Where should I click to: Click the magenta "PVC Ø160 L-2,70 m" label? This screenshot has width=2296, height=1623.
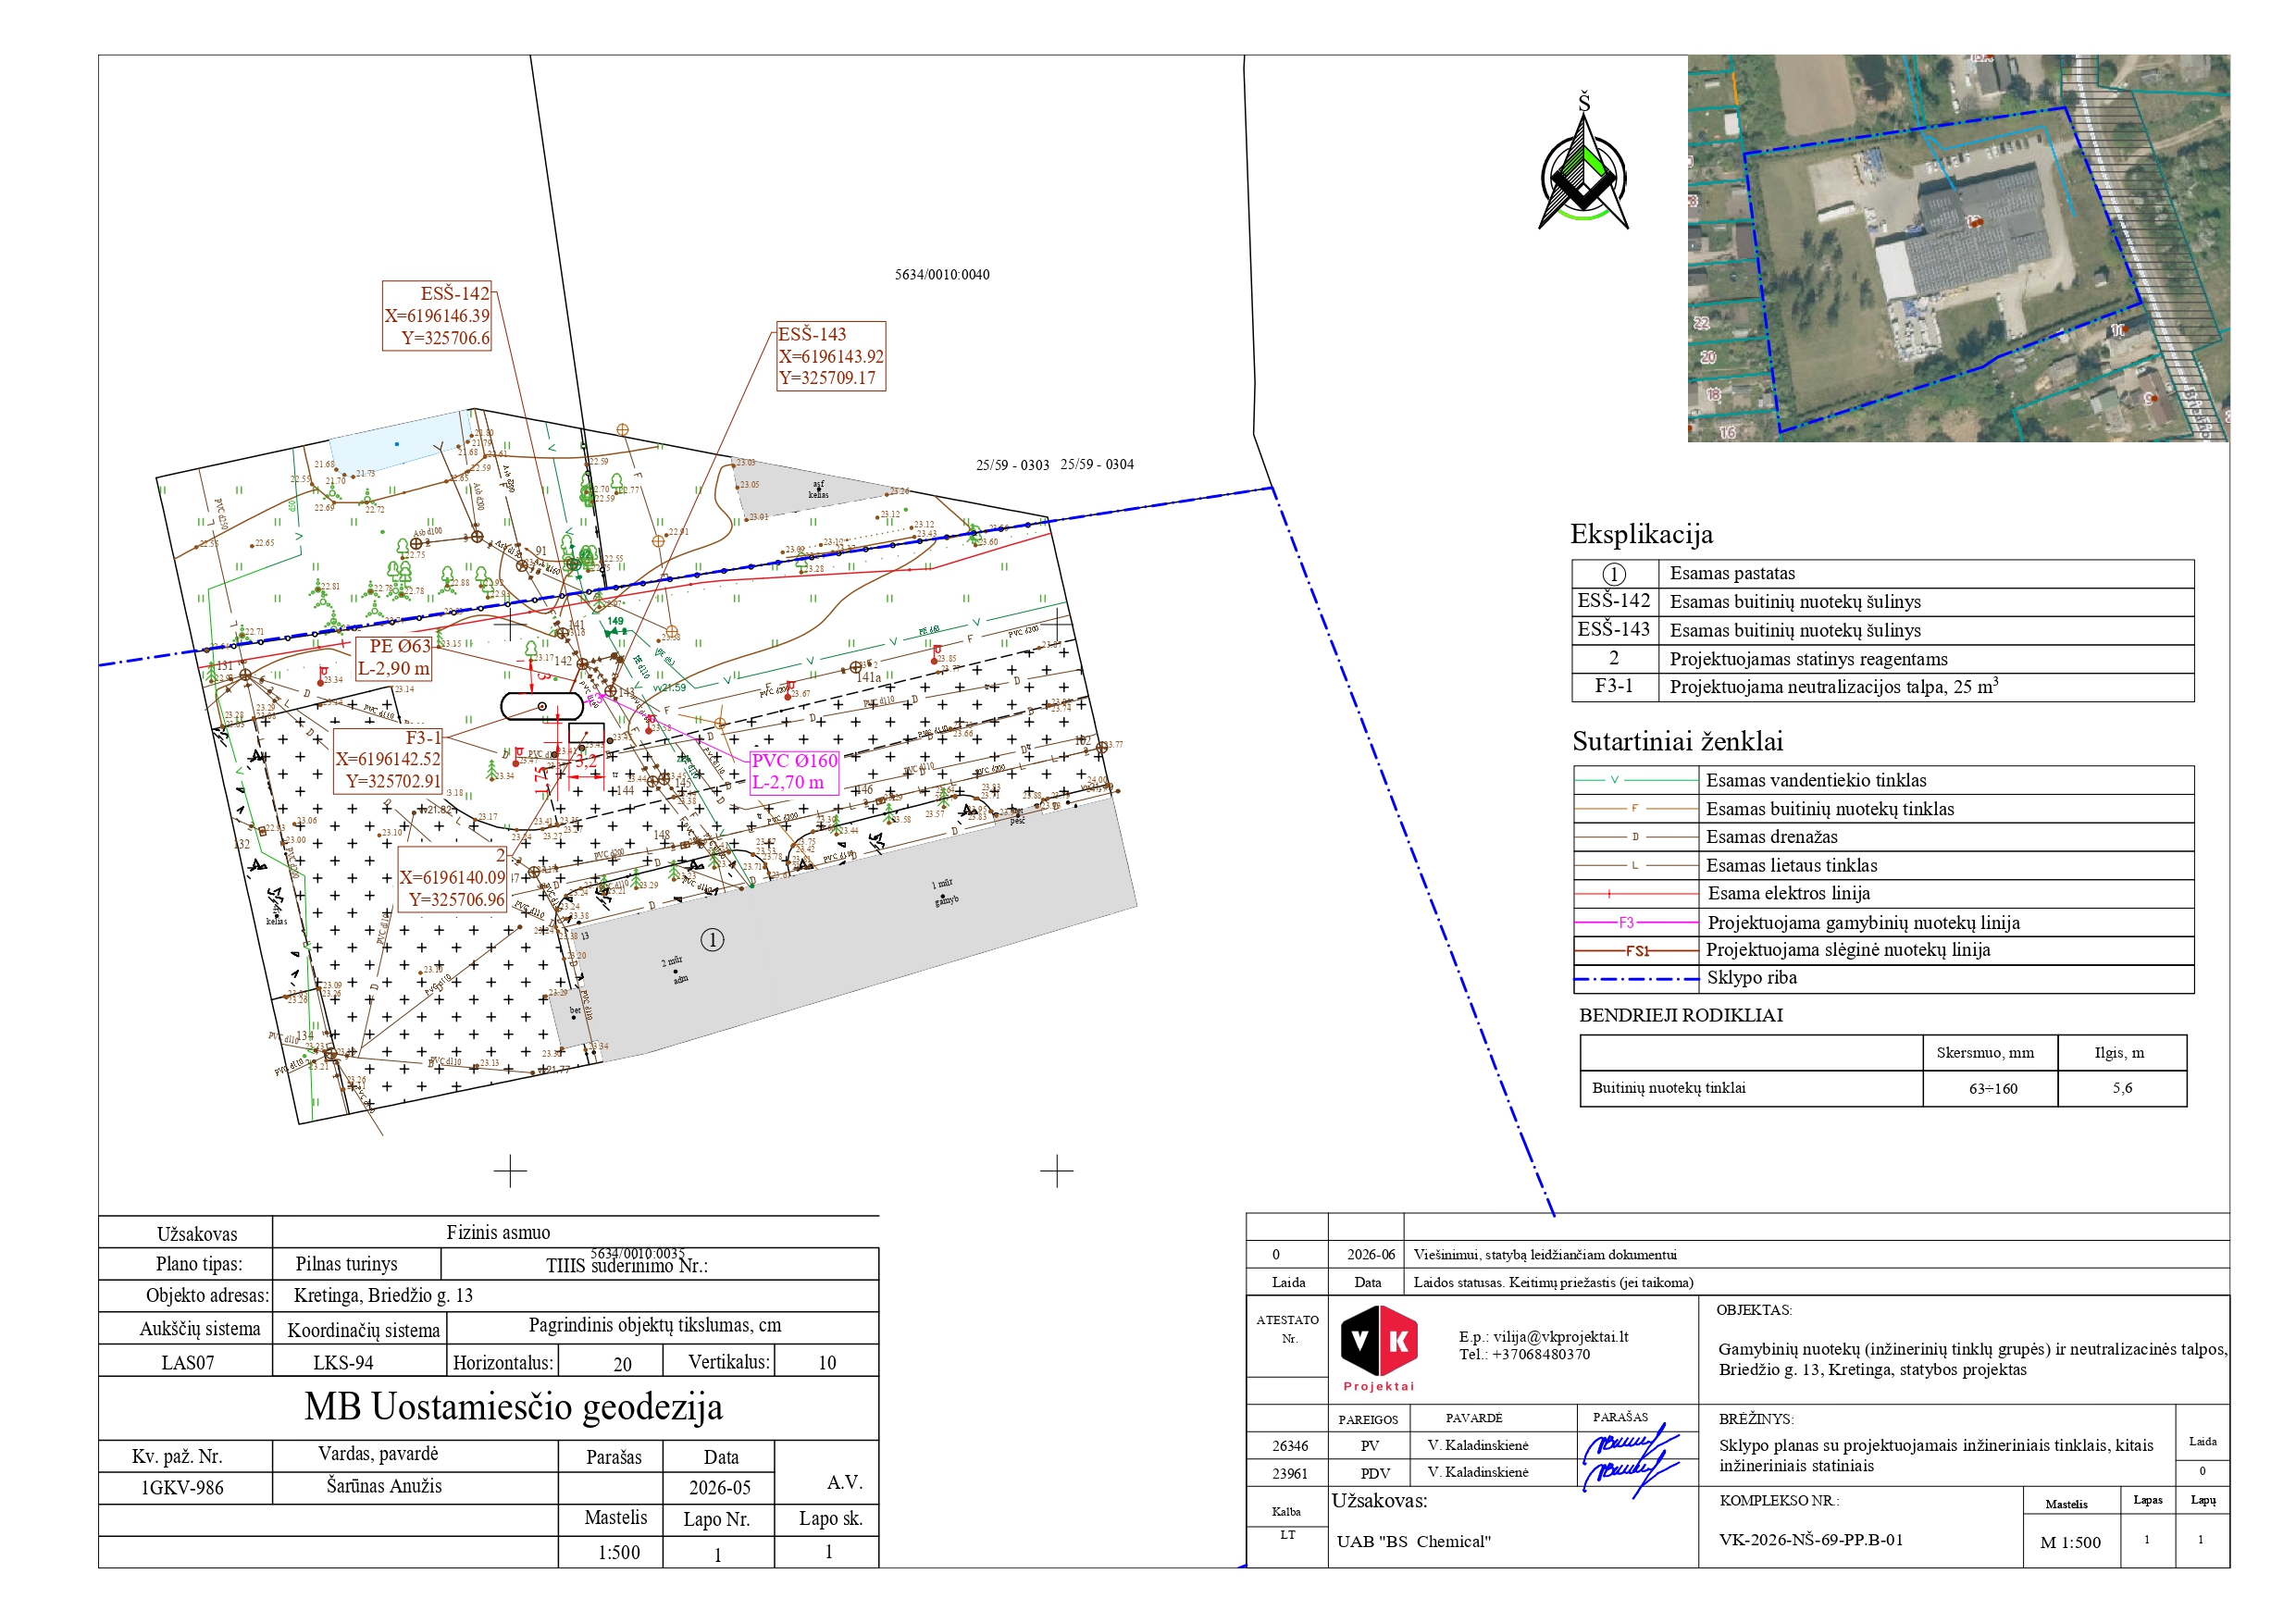tap(794, 772)
